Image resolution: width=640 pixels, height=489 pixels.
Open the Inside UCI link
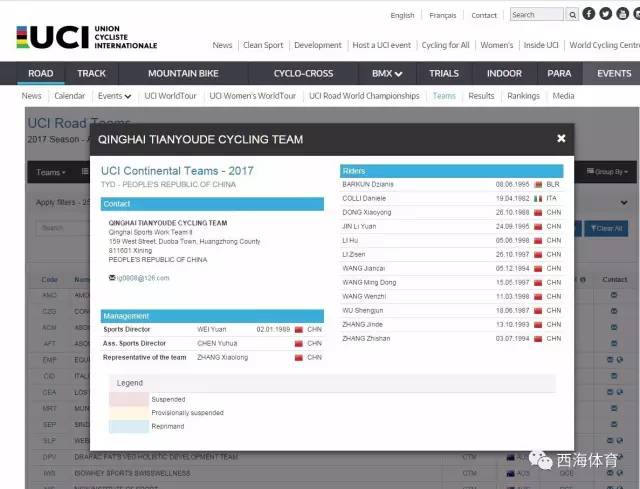[541, 45]
